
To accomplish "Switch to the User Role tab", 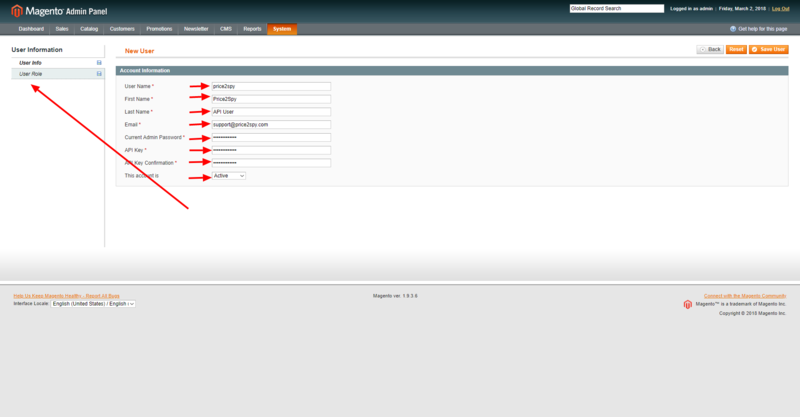I will (x=58, y=74).
